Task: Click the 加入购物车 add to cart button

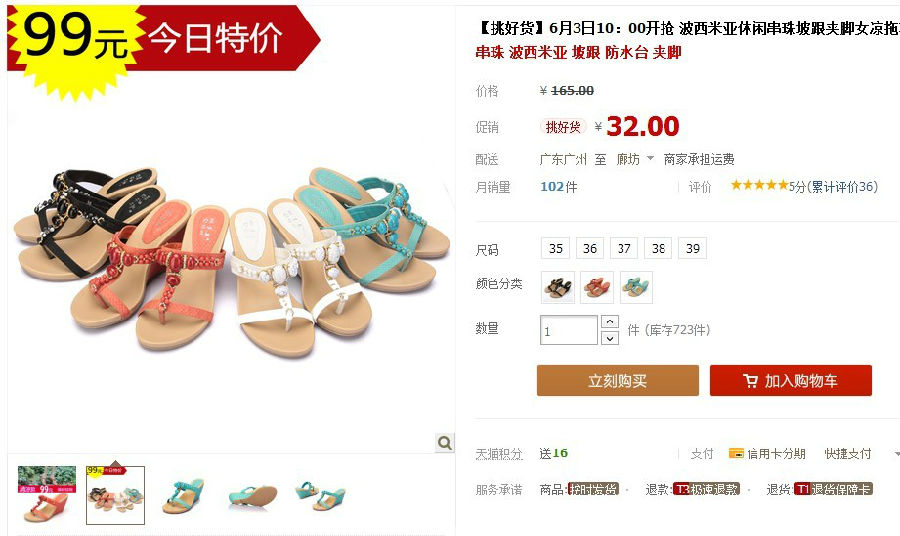Action: 791,380
